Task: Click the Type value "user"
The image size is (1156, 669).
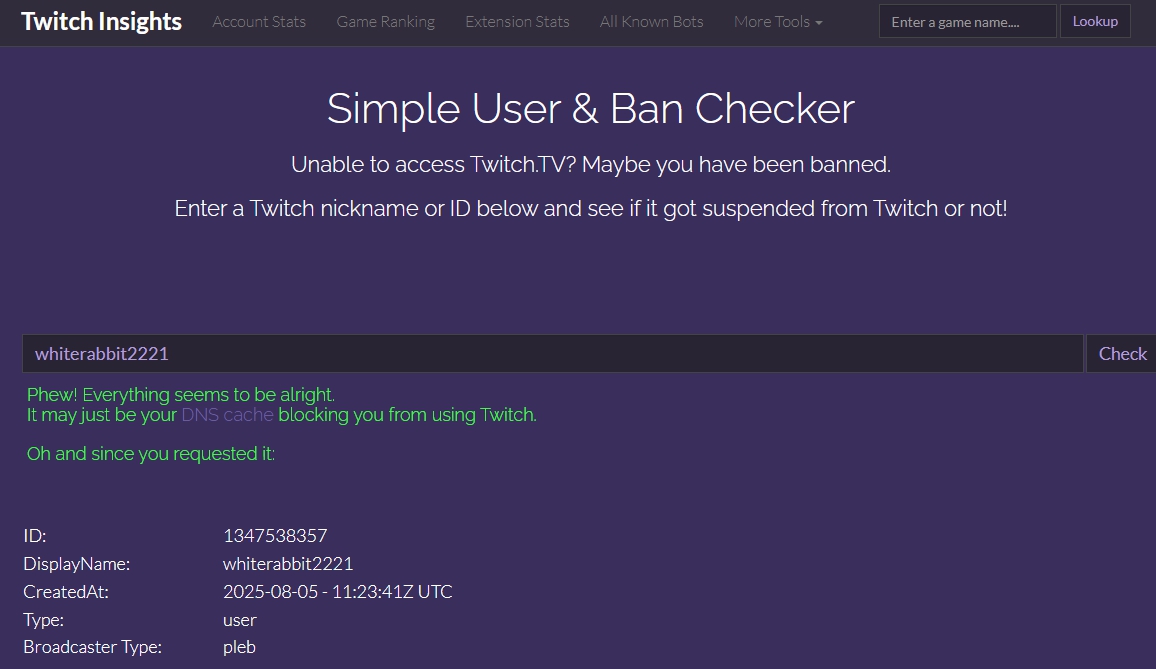Action: click(240, 620)
